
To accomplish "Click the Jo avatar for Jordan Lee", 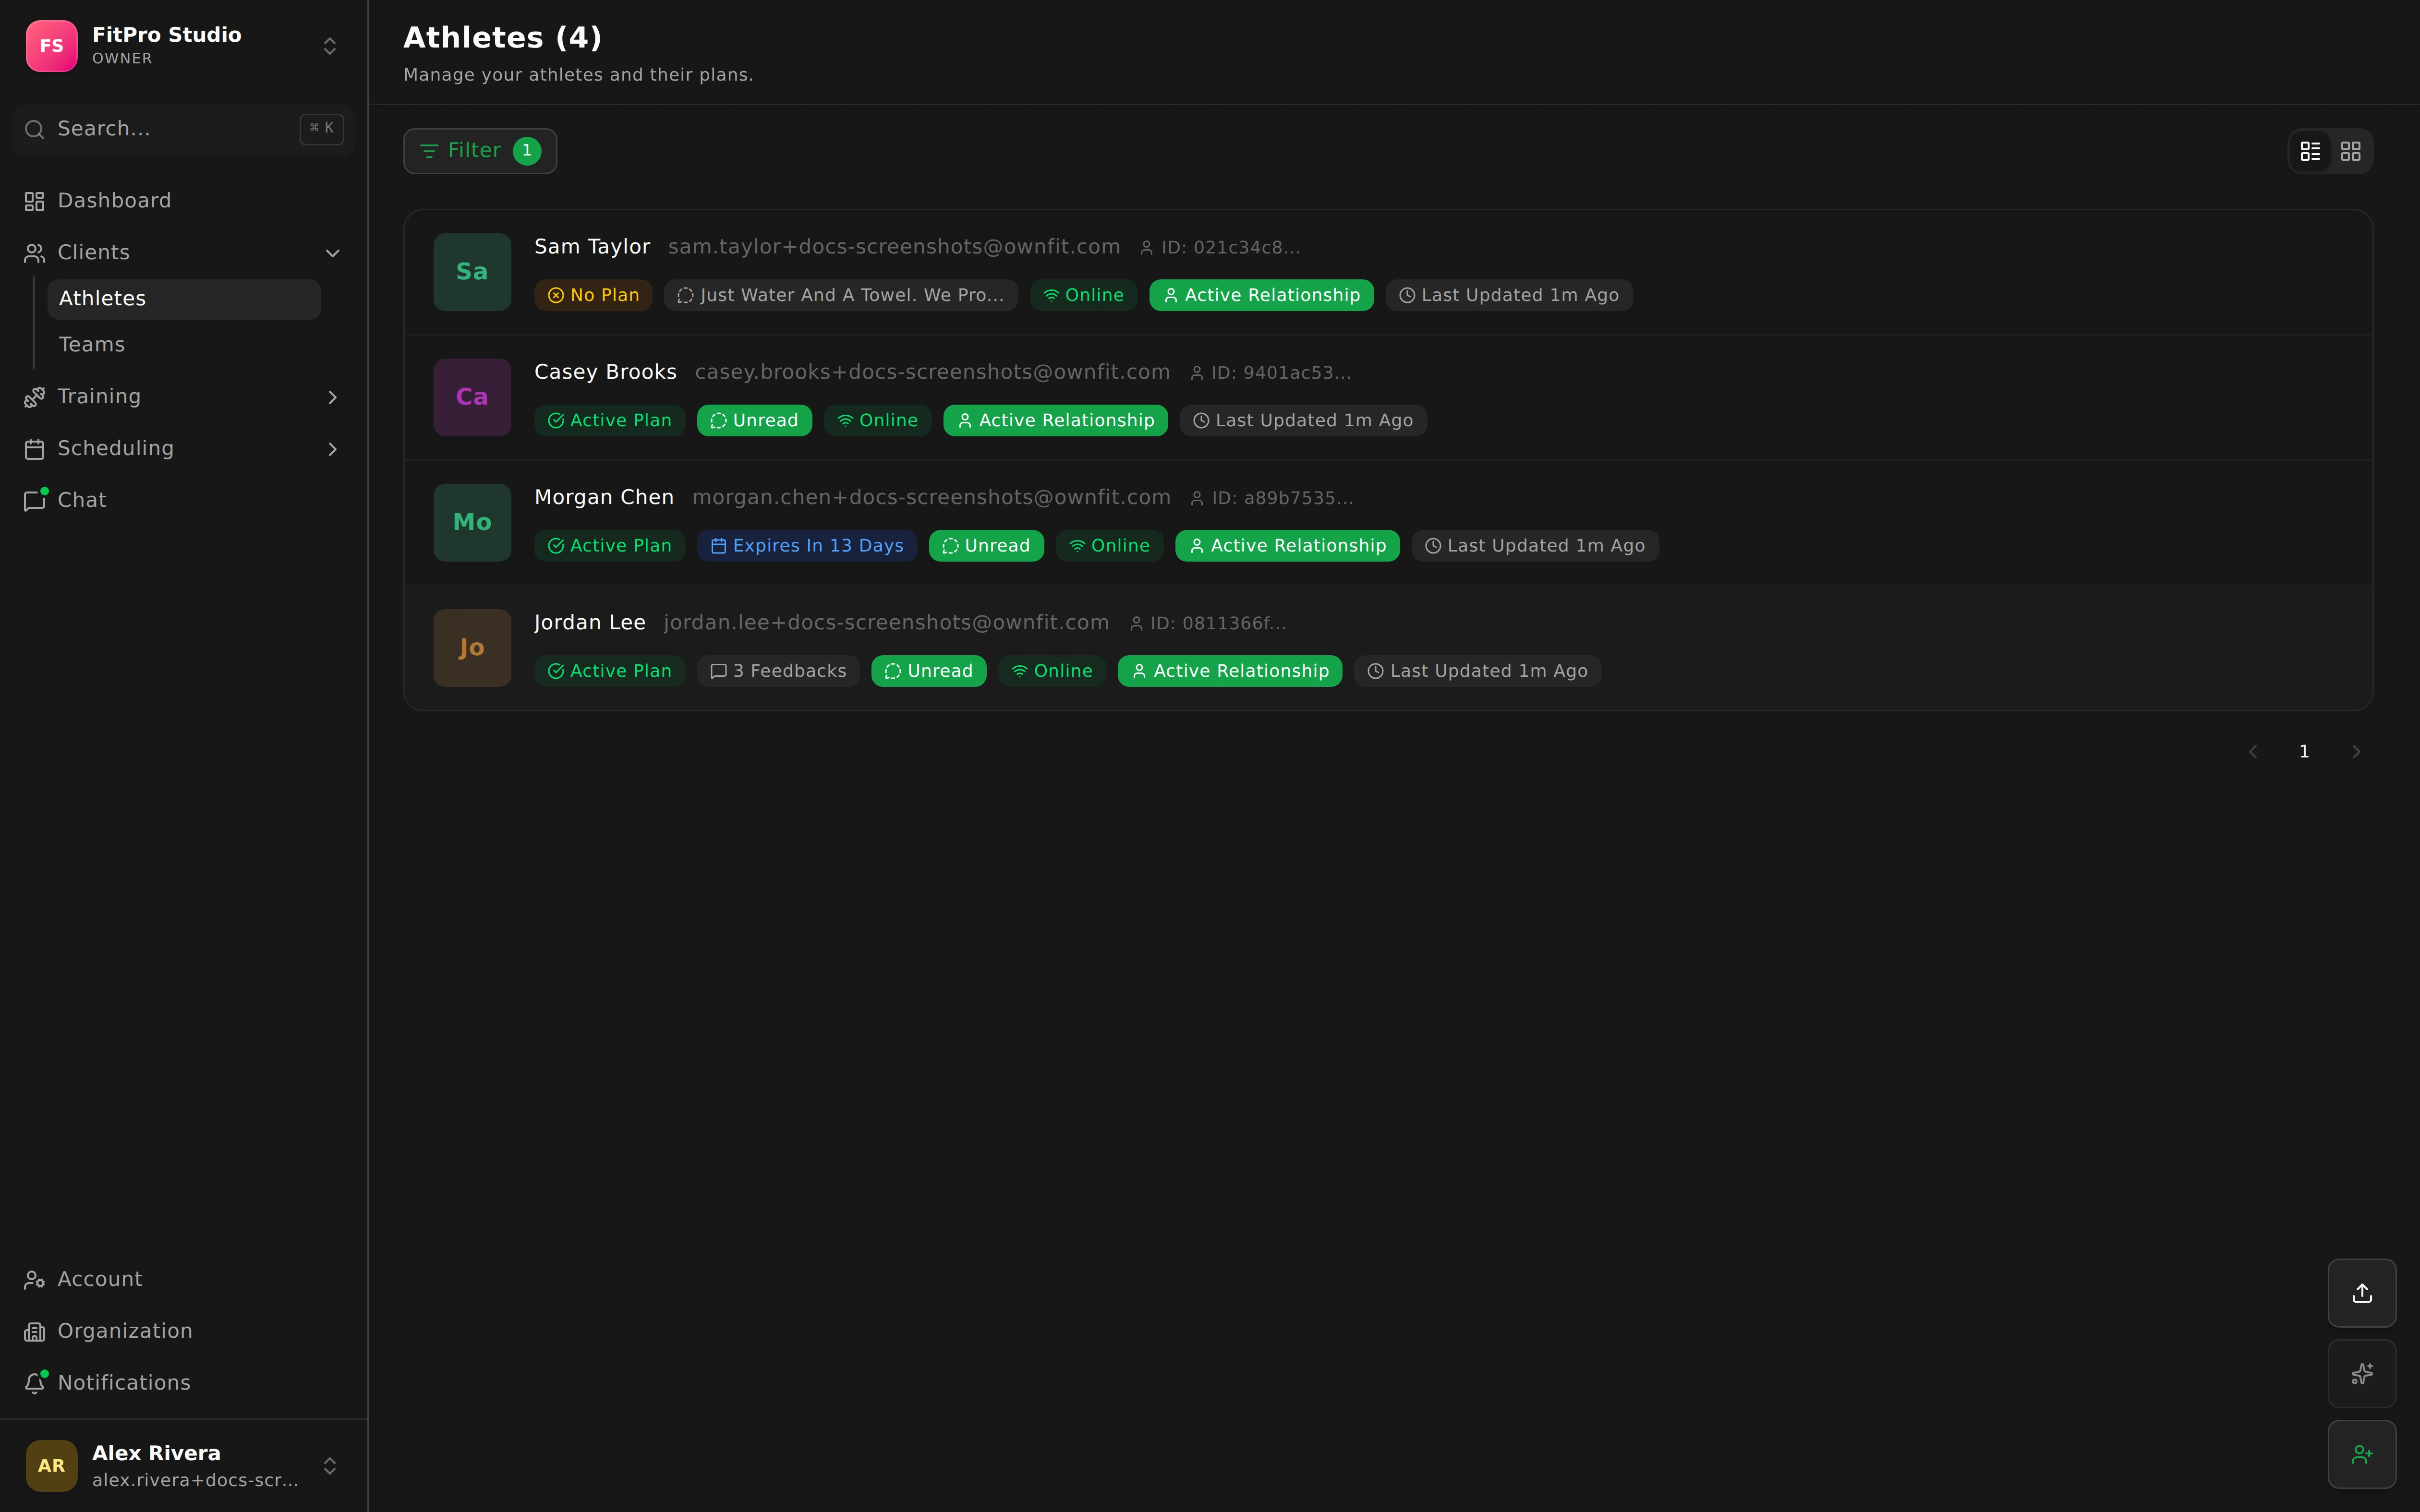I will (472, 648).
